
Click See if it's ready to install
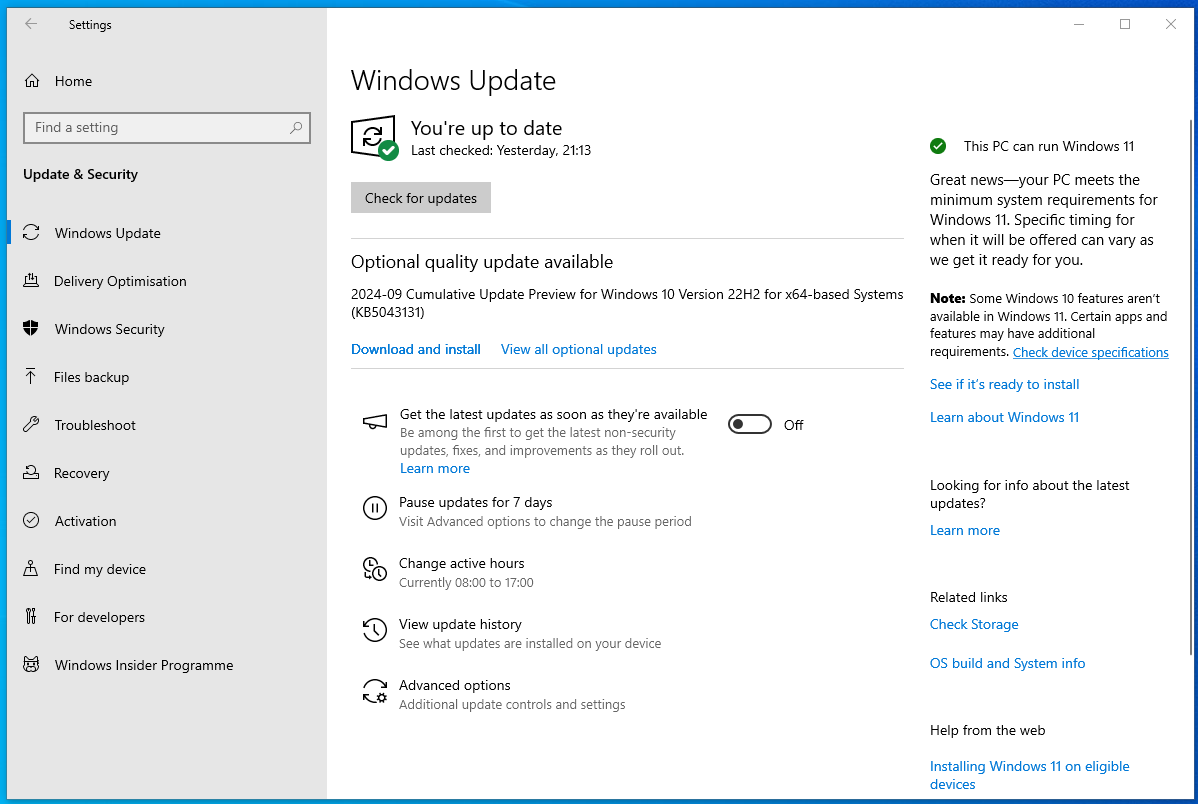point(1004,384)
